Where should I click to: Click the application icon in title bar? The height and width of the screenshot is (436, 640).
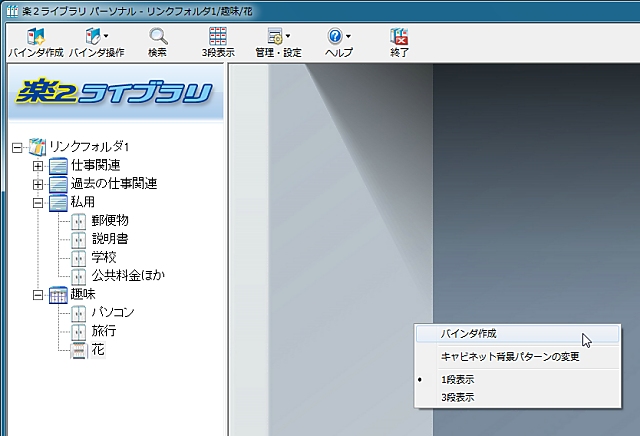click(12, 11)
